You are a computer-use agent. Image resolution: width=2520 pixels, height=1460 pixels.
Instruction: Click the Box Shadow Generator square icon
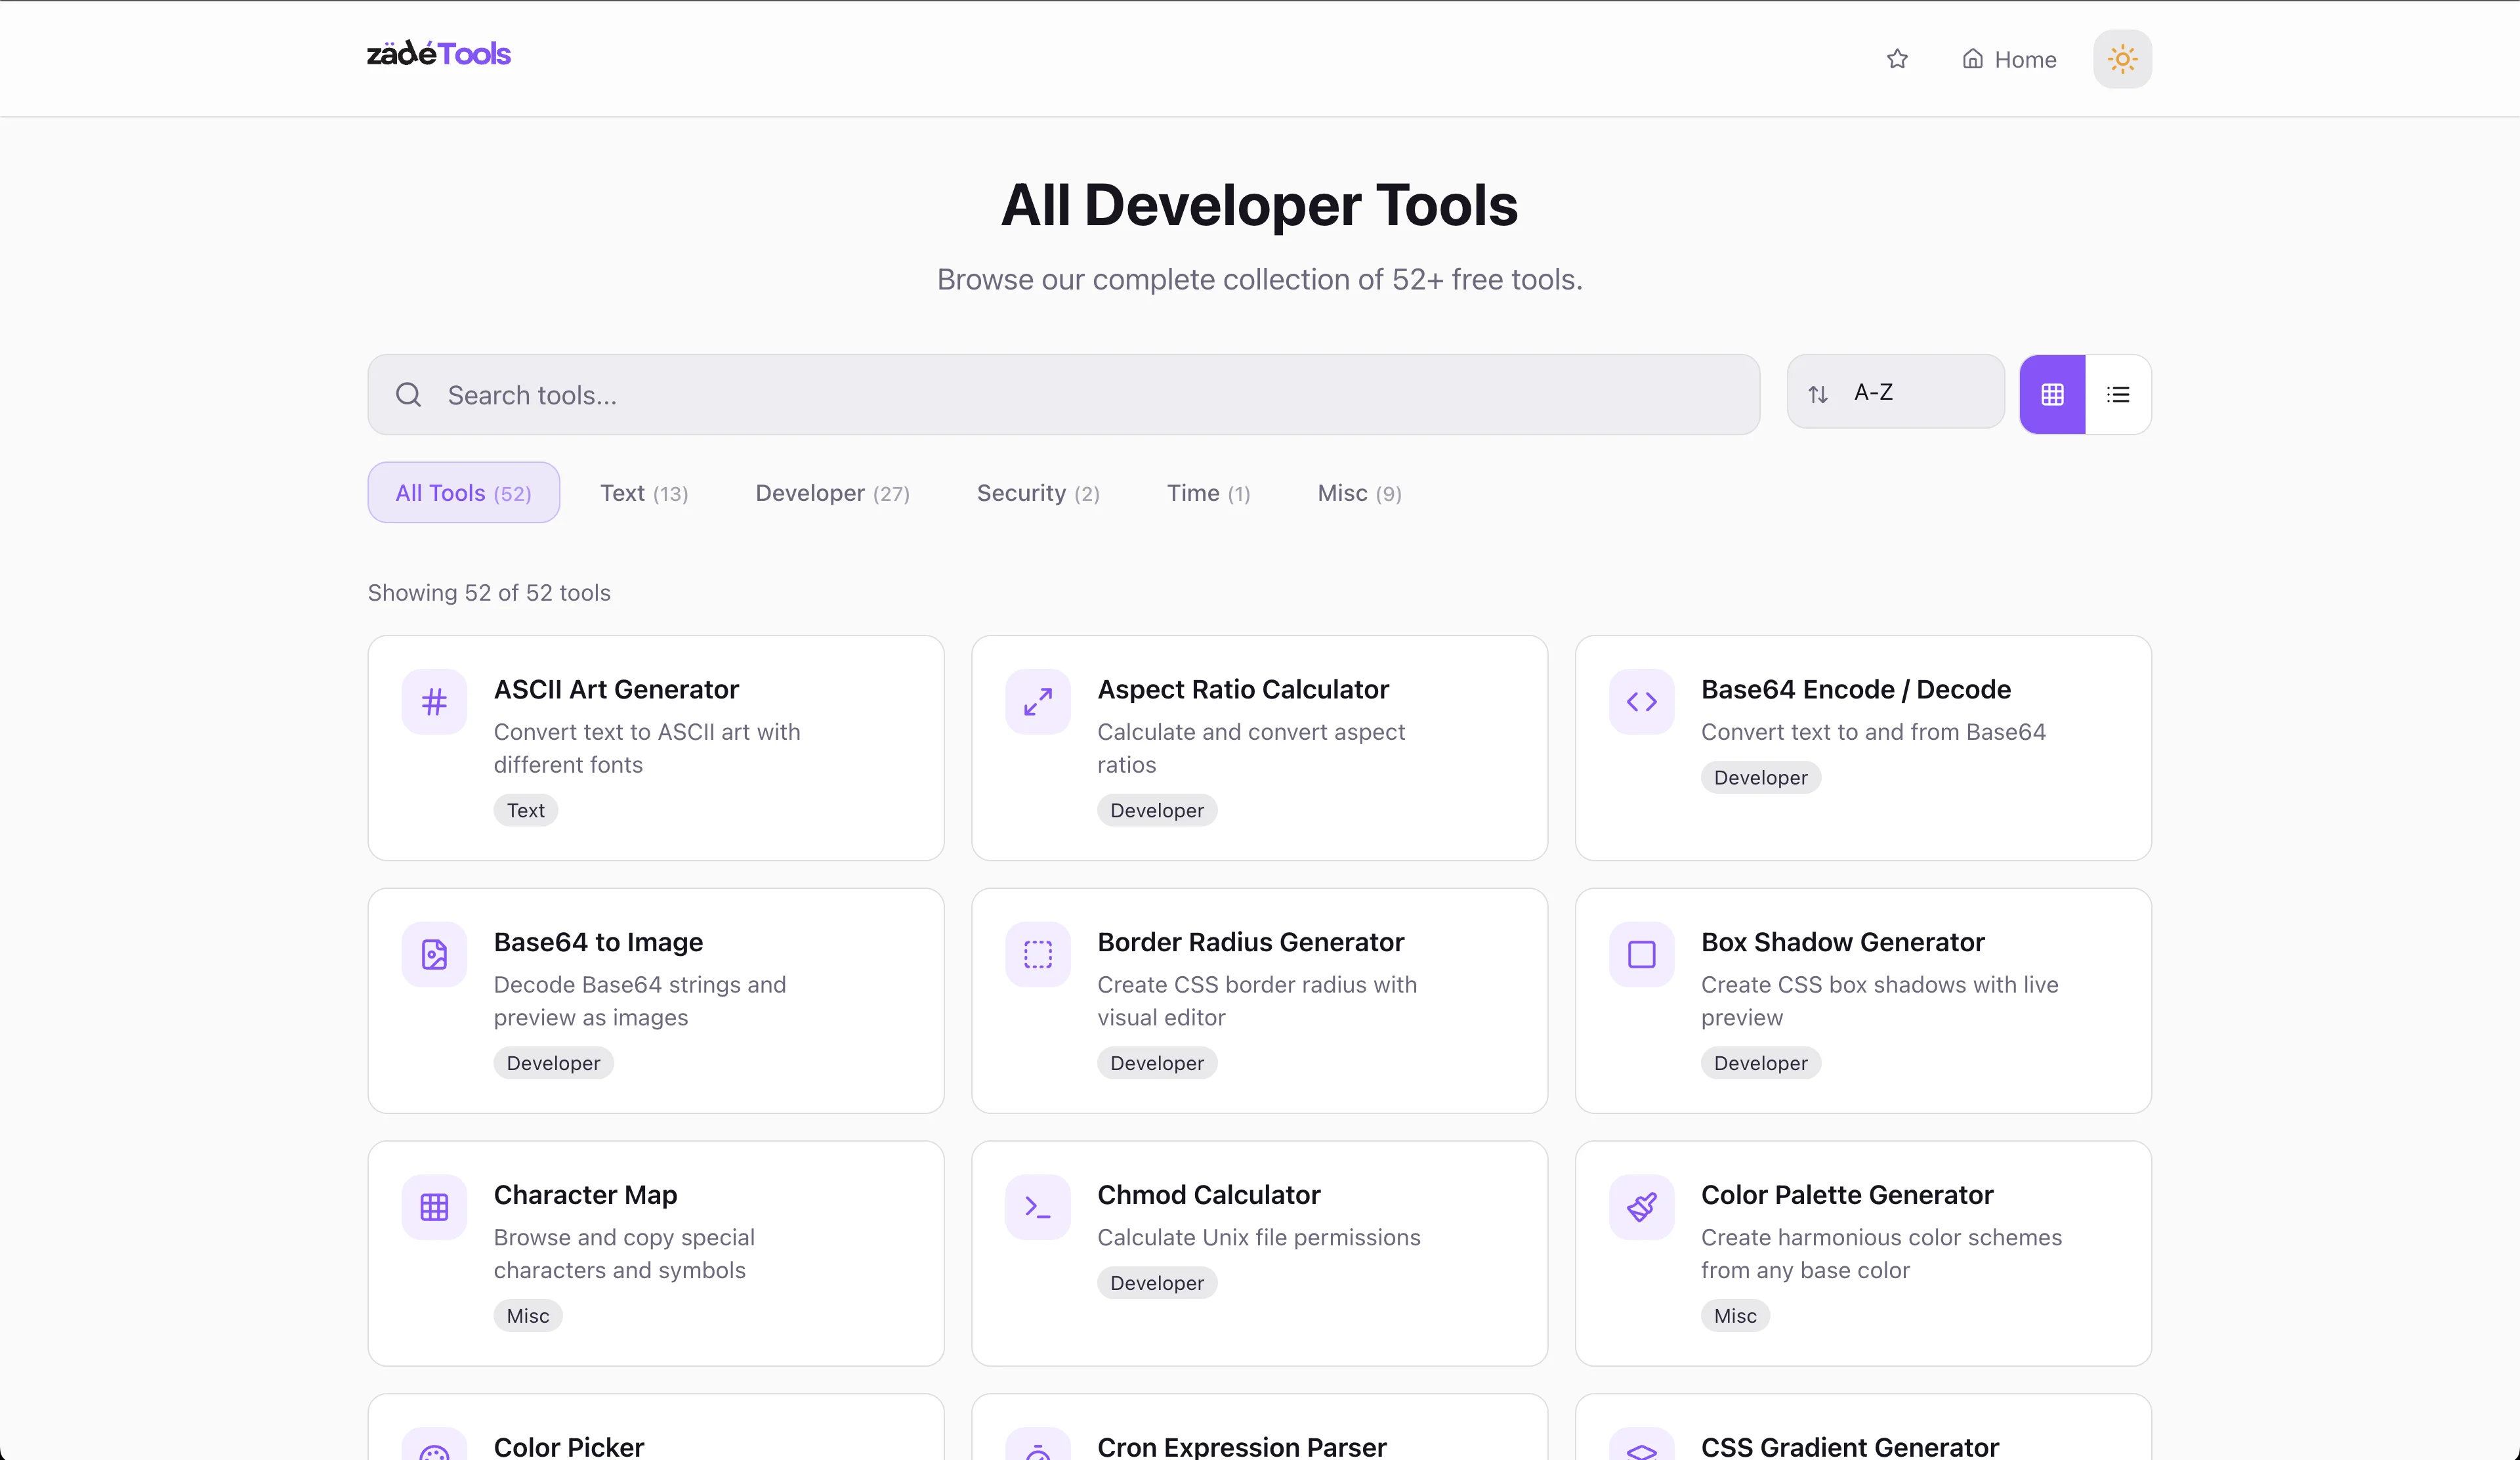coord(1642,955)
